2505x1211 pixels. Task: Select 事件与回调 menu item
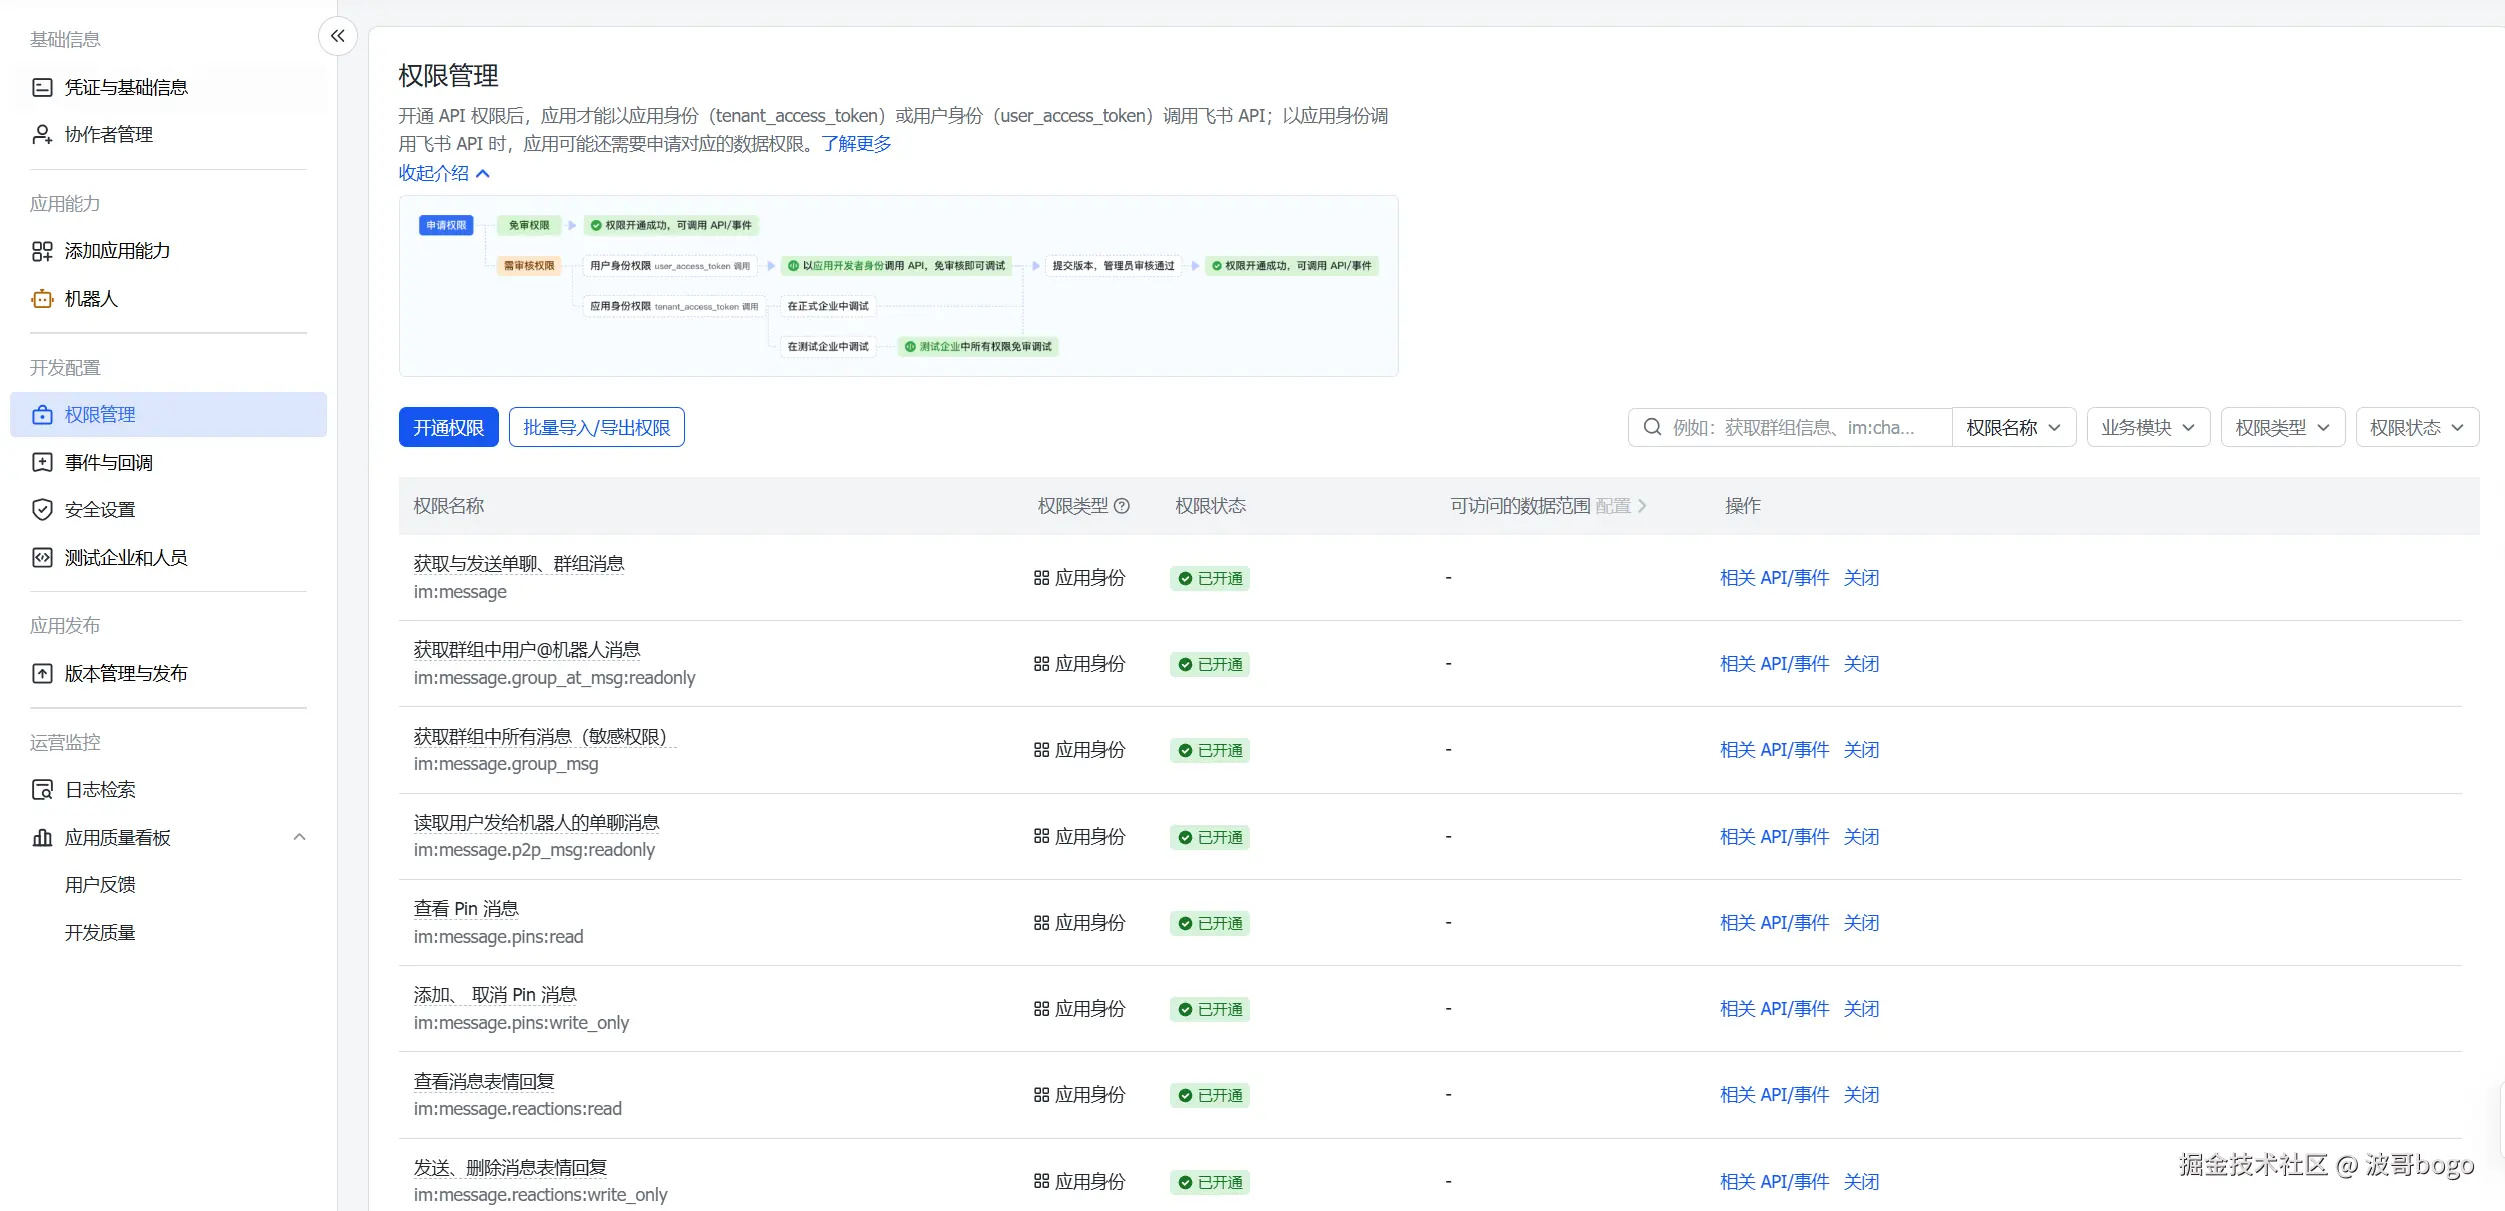(x=168, y=463)
